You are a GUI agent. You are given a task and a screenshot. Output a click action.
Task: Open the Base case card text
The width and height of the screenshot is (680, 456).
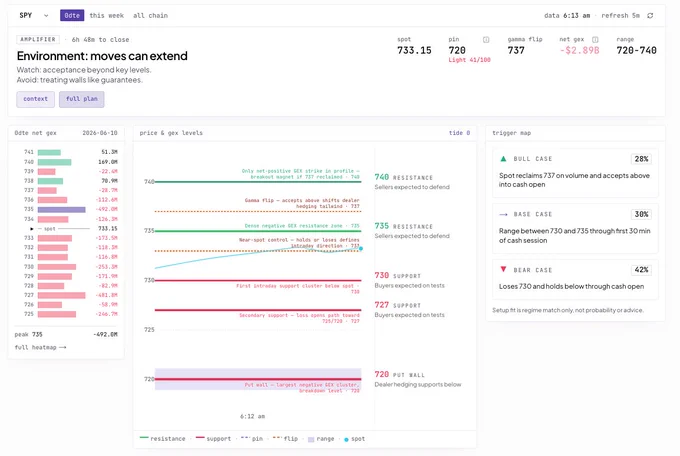(x=574, y=236)
